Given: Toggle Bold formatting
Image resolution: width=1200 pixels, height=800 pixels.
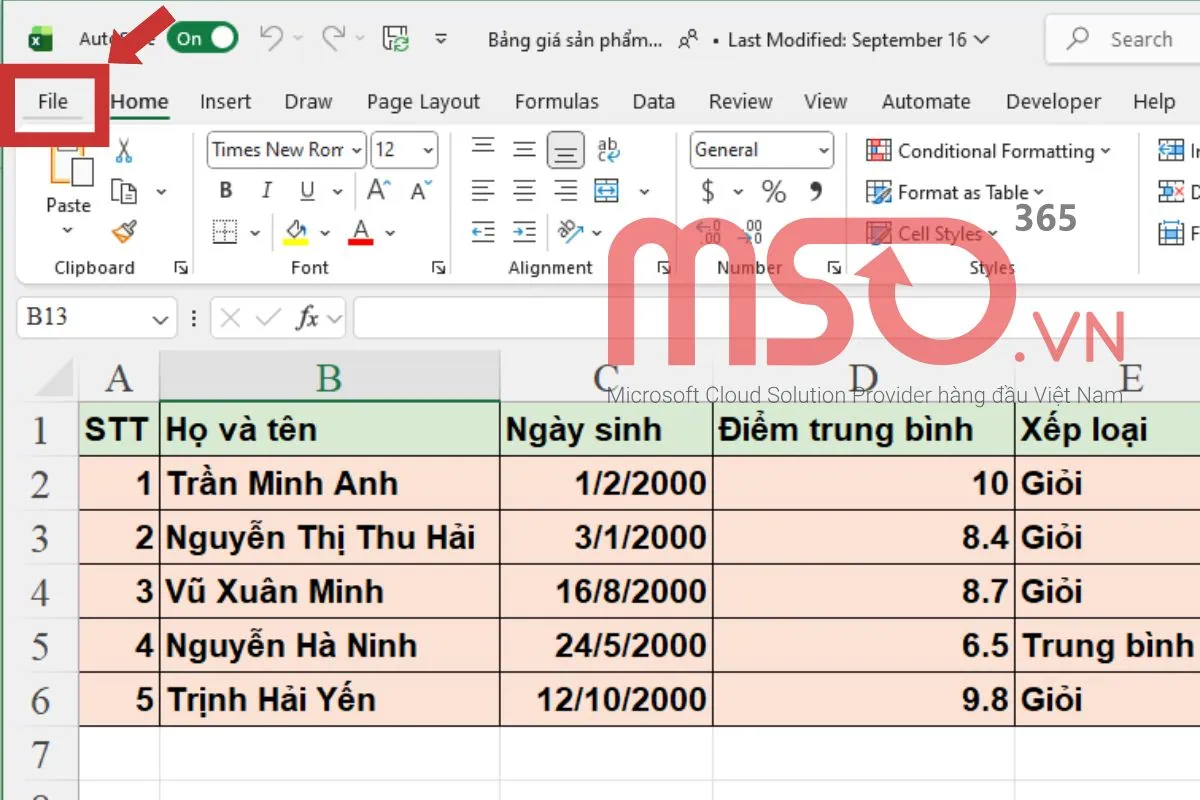Looking at the screenshot, I should coord(226,190).
